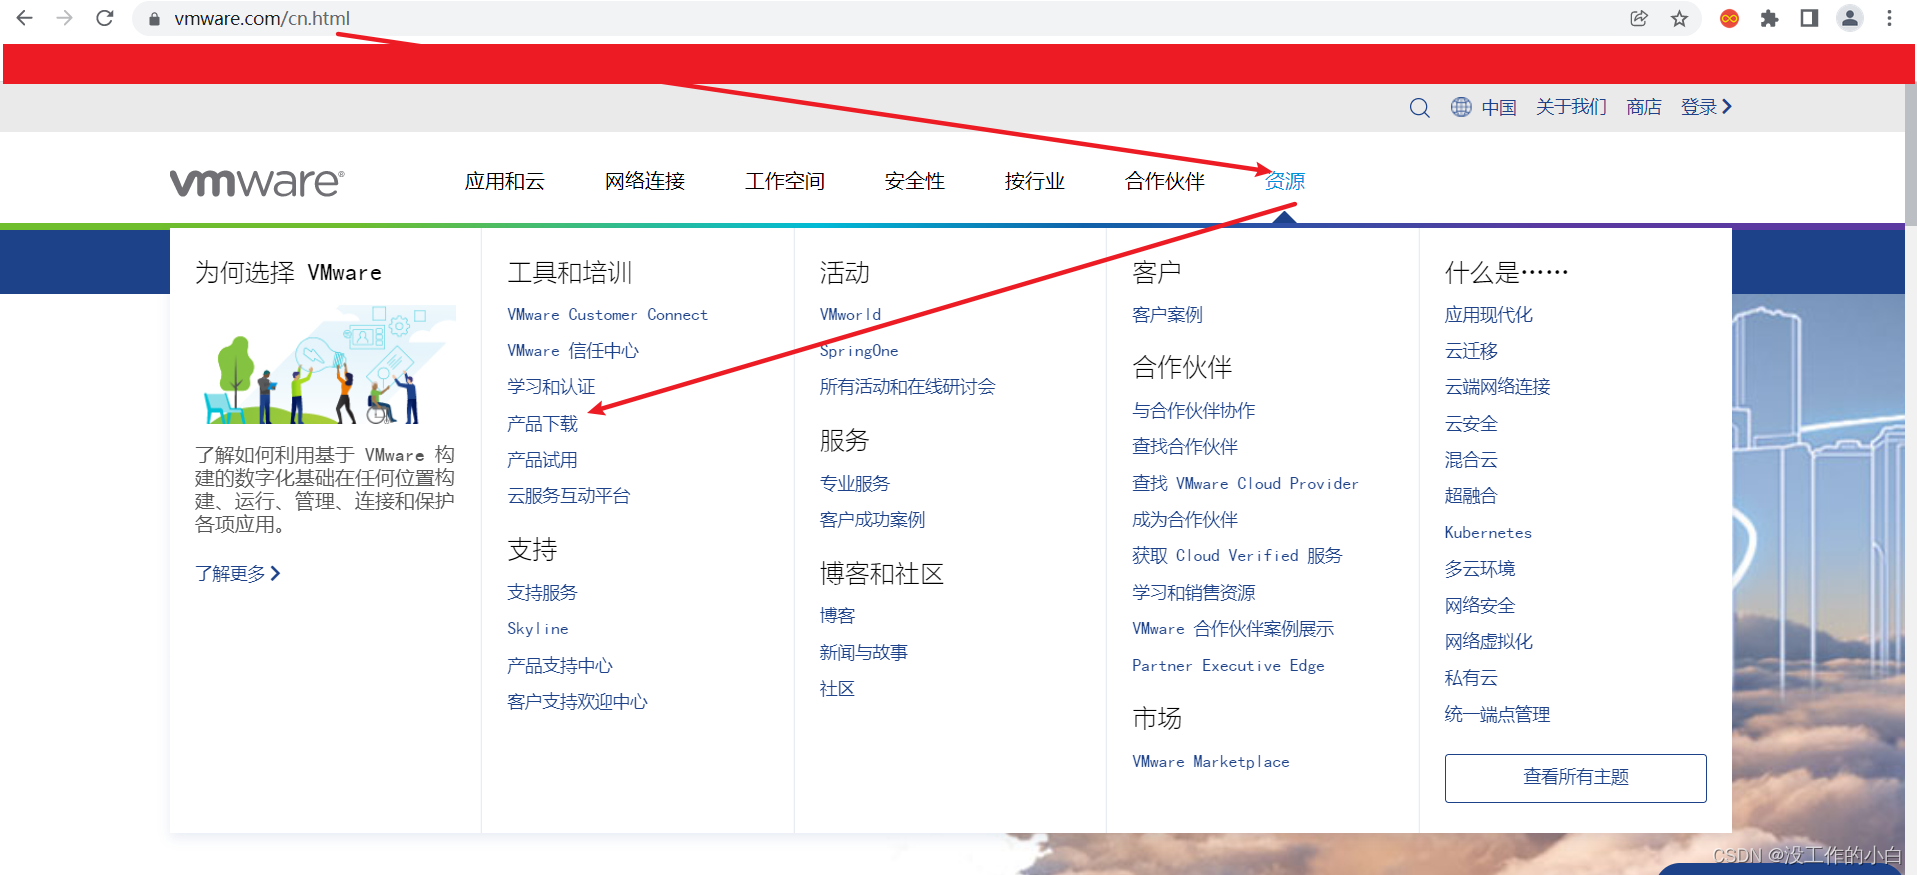The image size is (1917, 875).
Task: Open the Kubernetes link
Action: pos(1488,533)
